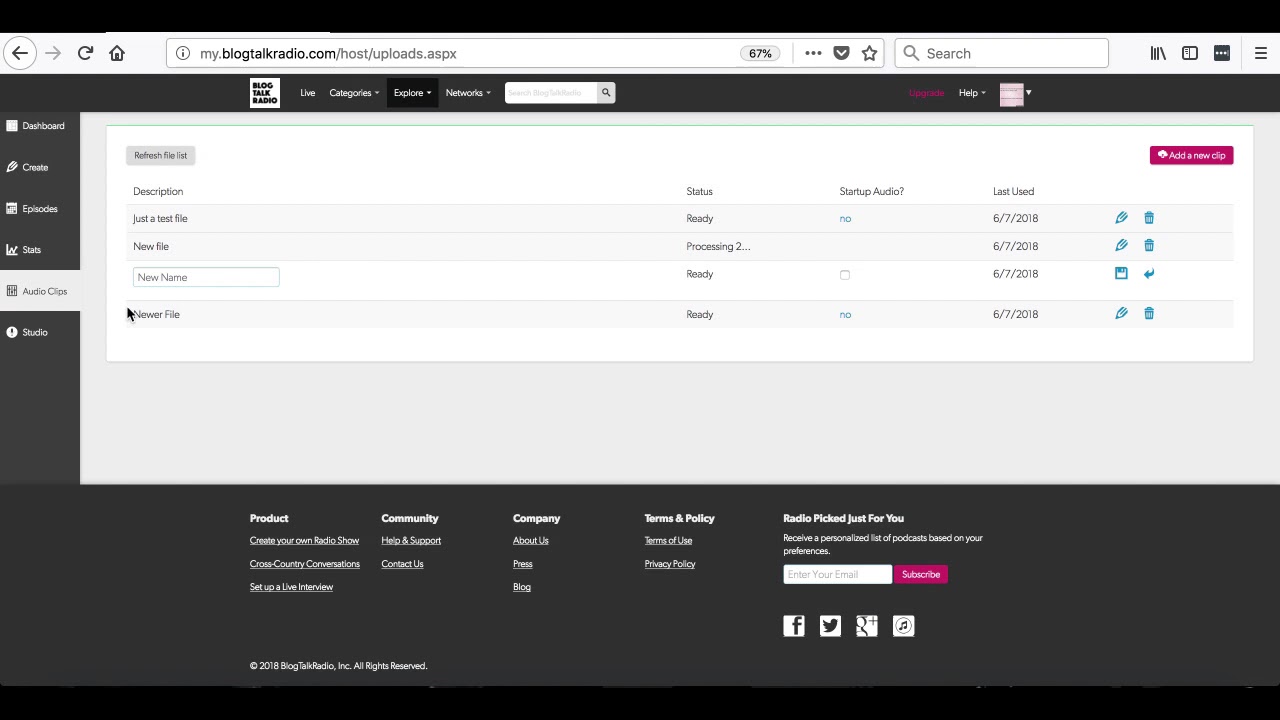Delete the 'New file' clip

pos(1149,246)
